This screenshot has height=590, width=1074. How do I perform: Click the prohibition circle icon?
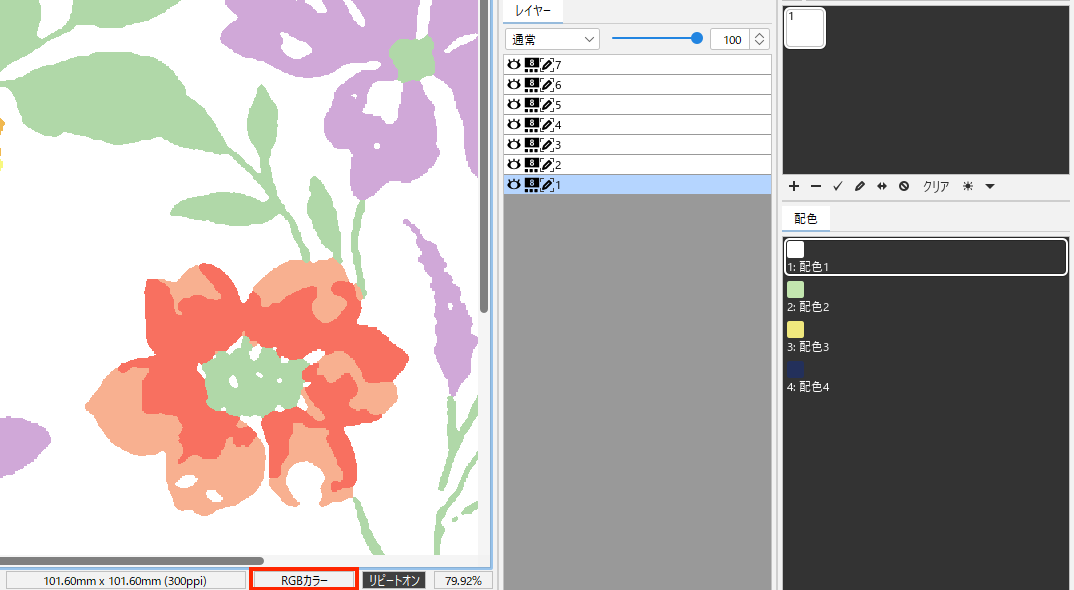coord(904,186)
